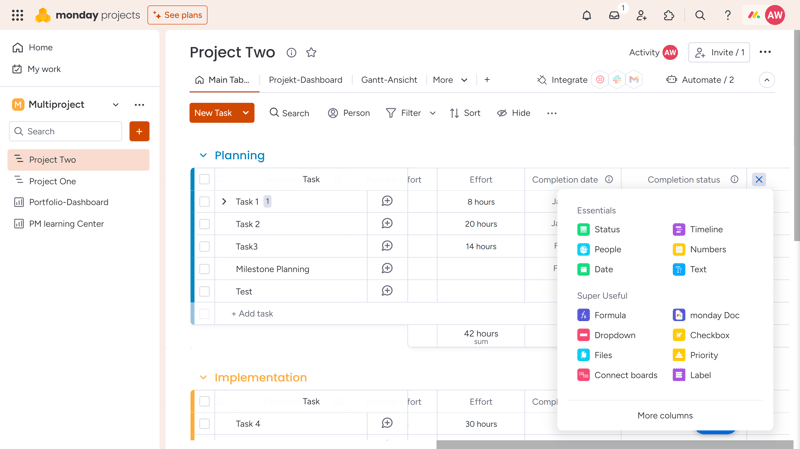The height and width of the screenshot is (449, 800).
Task: Open the app switcher grid icon
Action: (17, 15)
